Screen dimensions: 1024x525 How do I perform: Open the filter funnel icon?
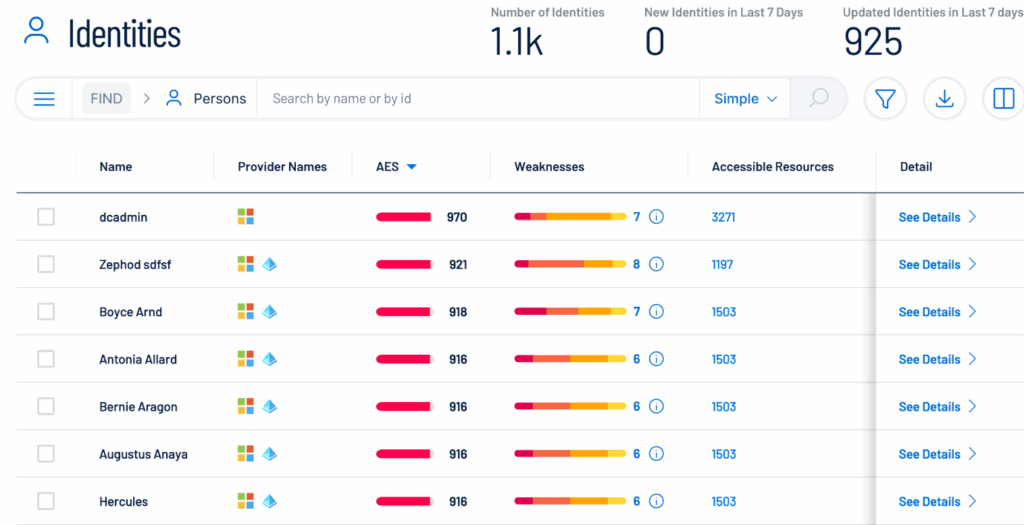click(885, 99)
